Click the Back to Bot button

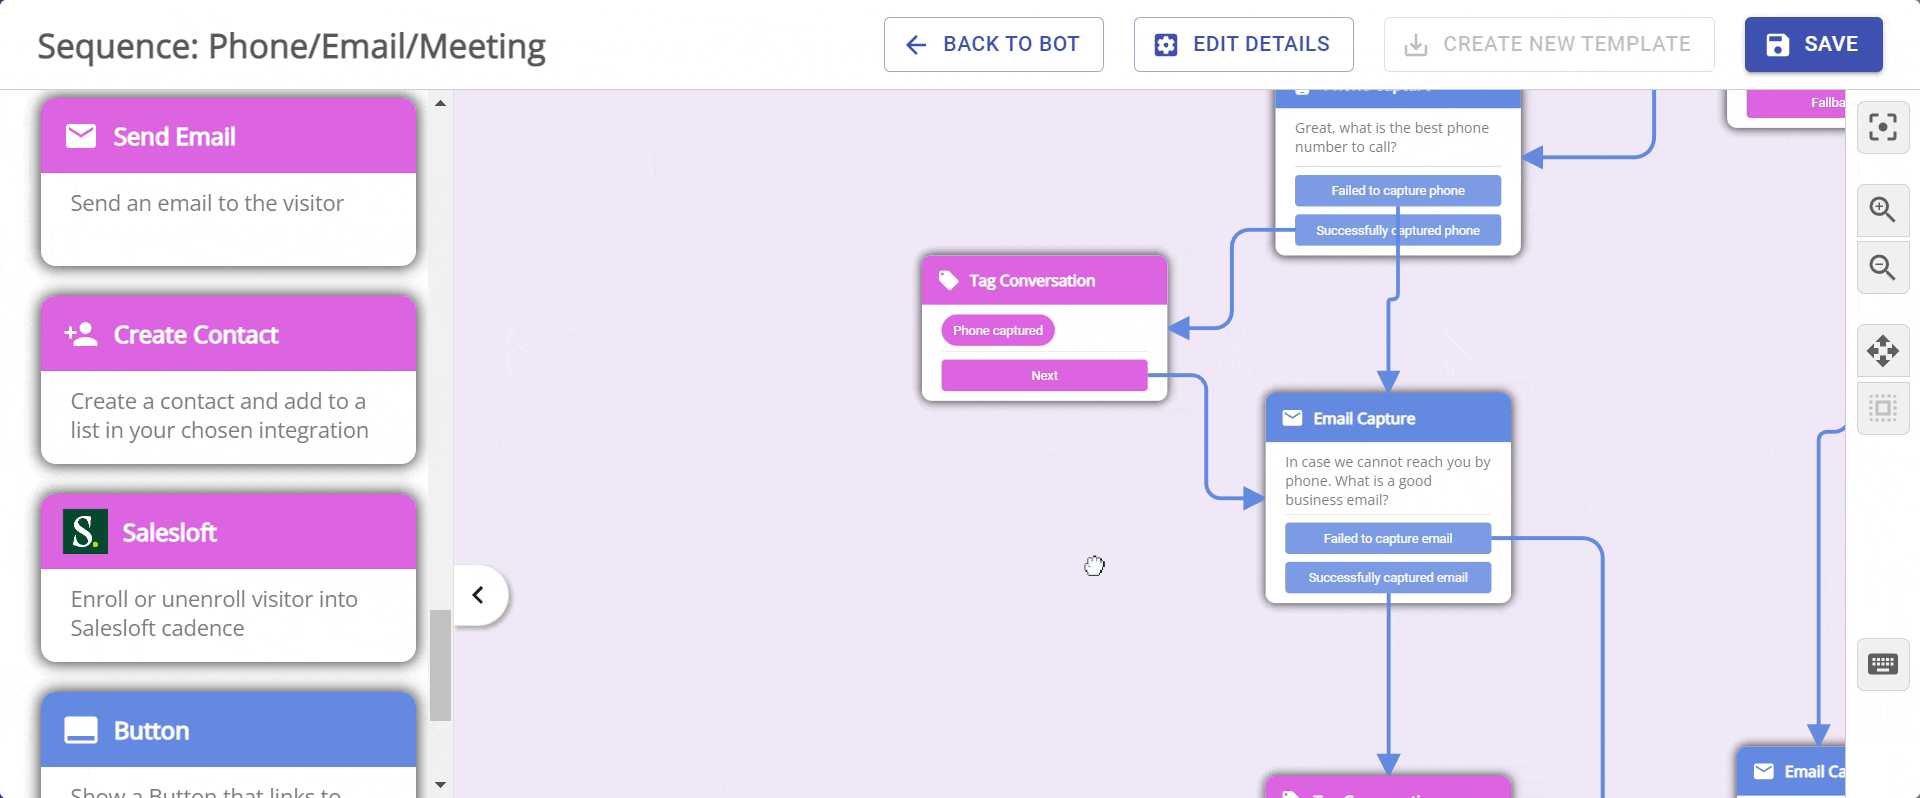(x=993, y=45)
